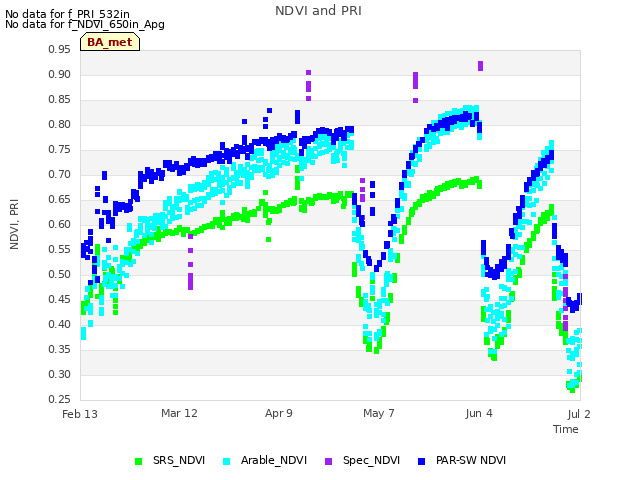Viewport: 640px width, 480px height.
Task: Click the 0.80 y-axis tick label
Action: coord(60,124)
